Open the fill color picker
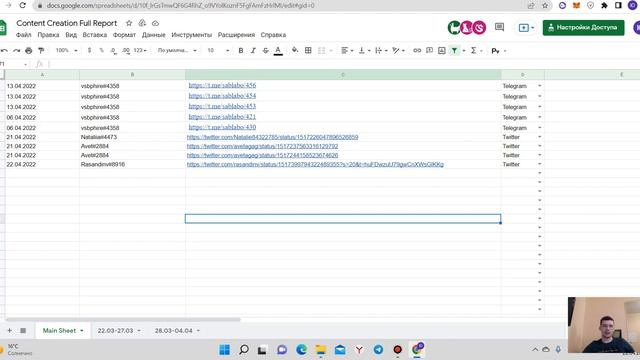Screen dimensions: 640x360 tap(295, 51)
